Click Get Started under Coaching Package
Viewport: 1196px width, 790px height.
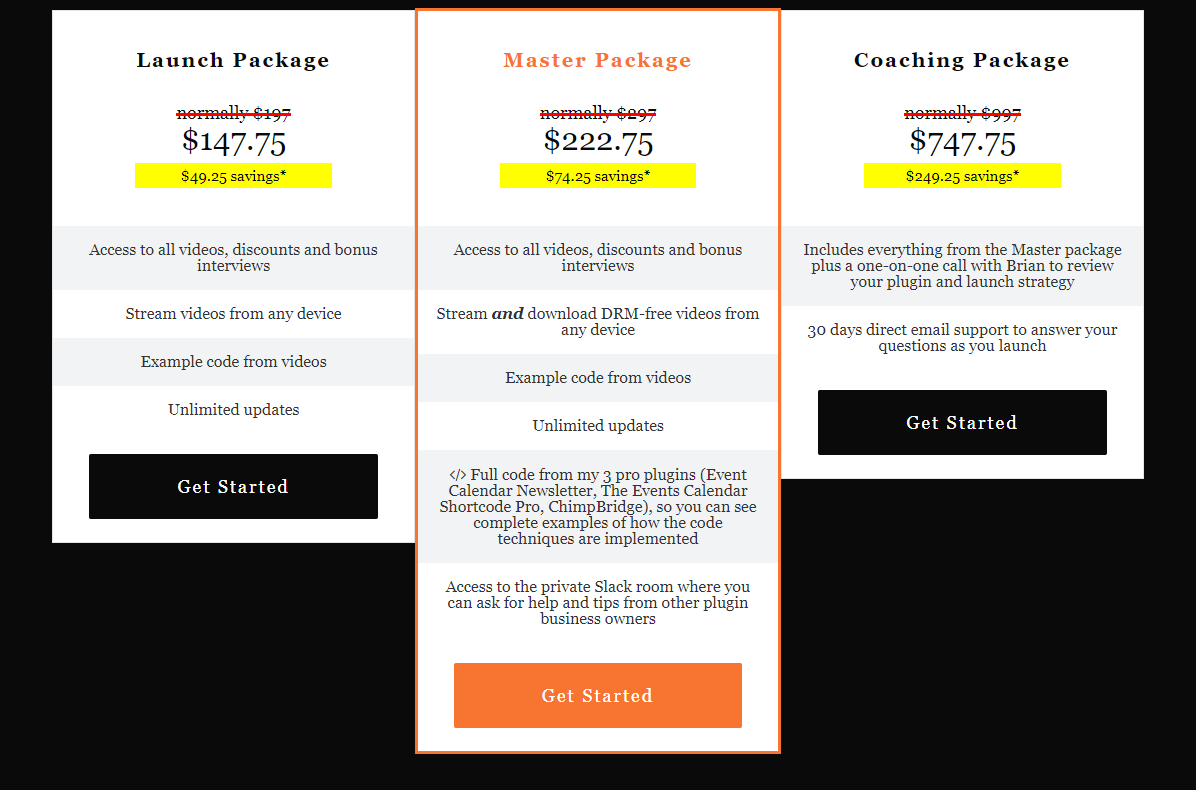coord(962,423)
